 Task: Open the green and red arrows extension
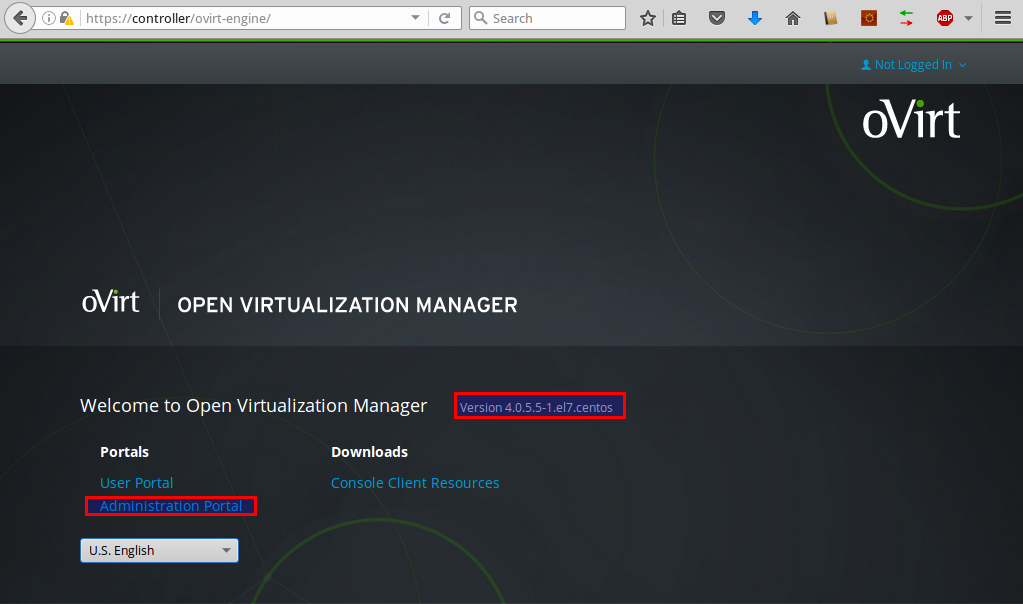tap(906, 18)
